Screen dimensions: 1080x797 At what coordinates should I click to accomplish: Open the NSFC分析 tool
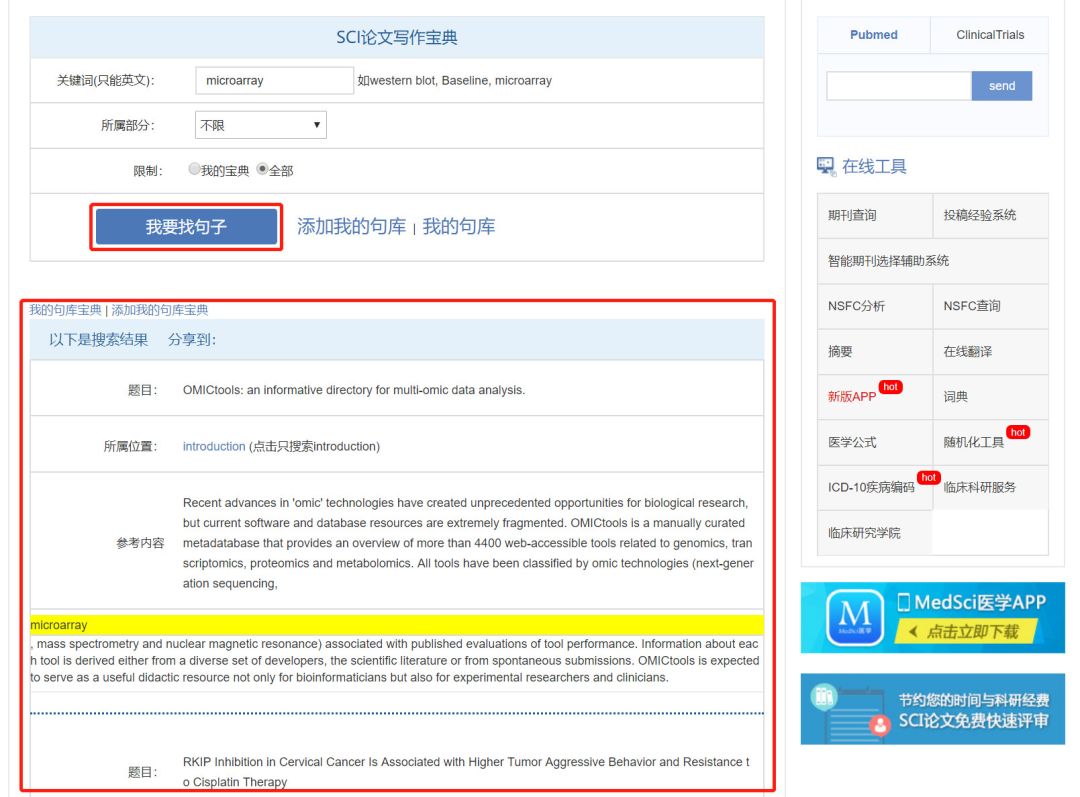point(856,306)
